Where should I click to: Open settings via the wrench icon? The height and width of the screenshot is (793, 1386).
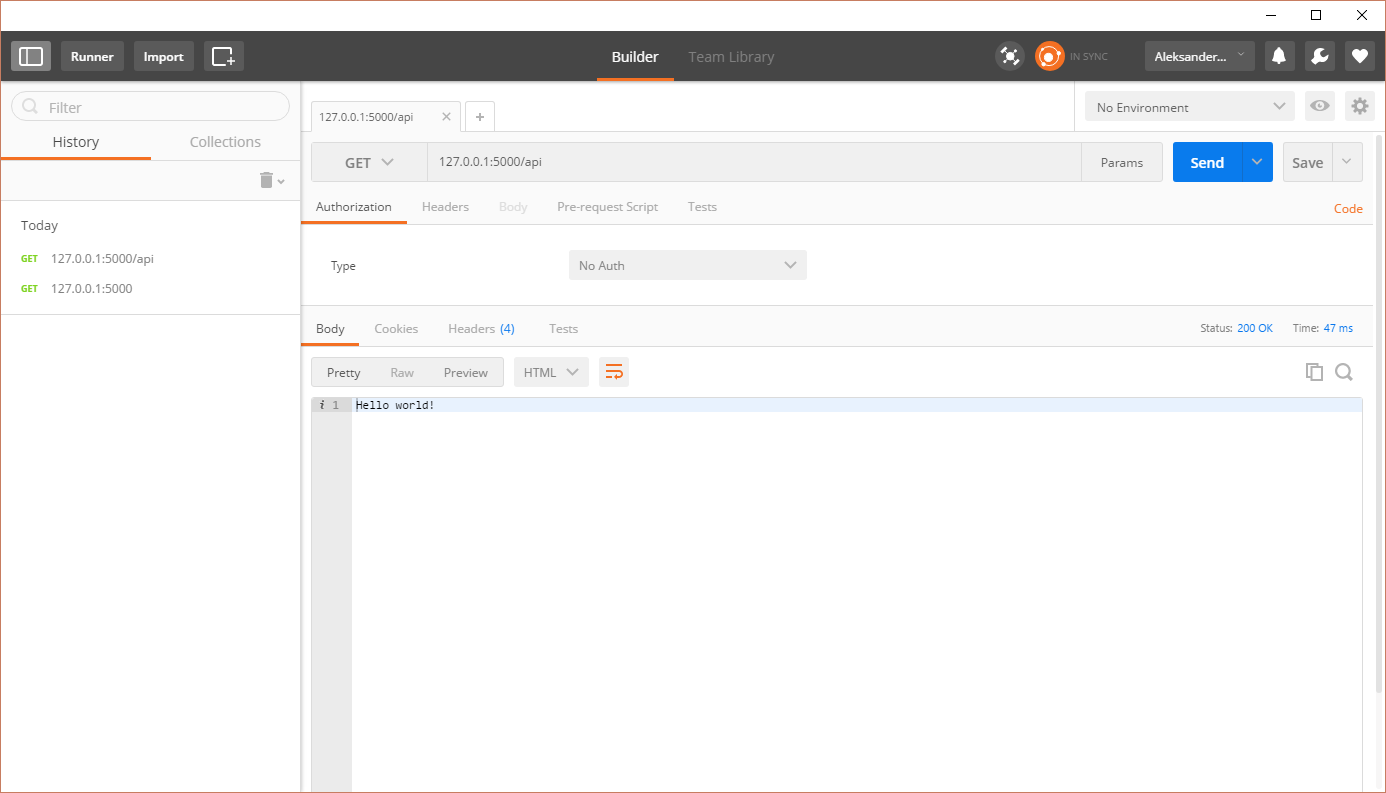click(x=1319, y=56)
